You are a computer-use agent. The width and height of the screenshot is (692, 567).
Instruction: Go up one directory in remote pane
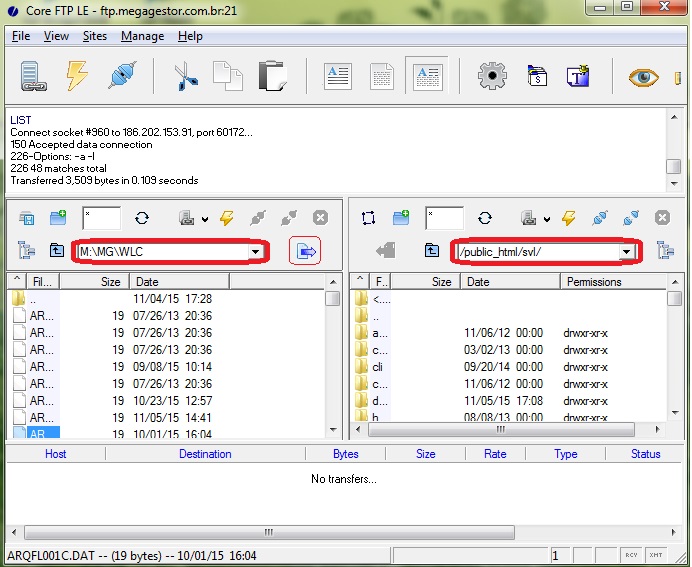pos(431,251)
